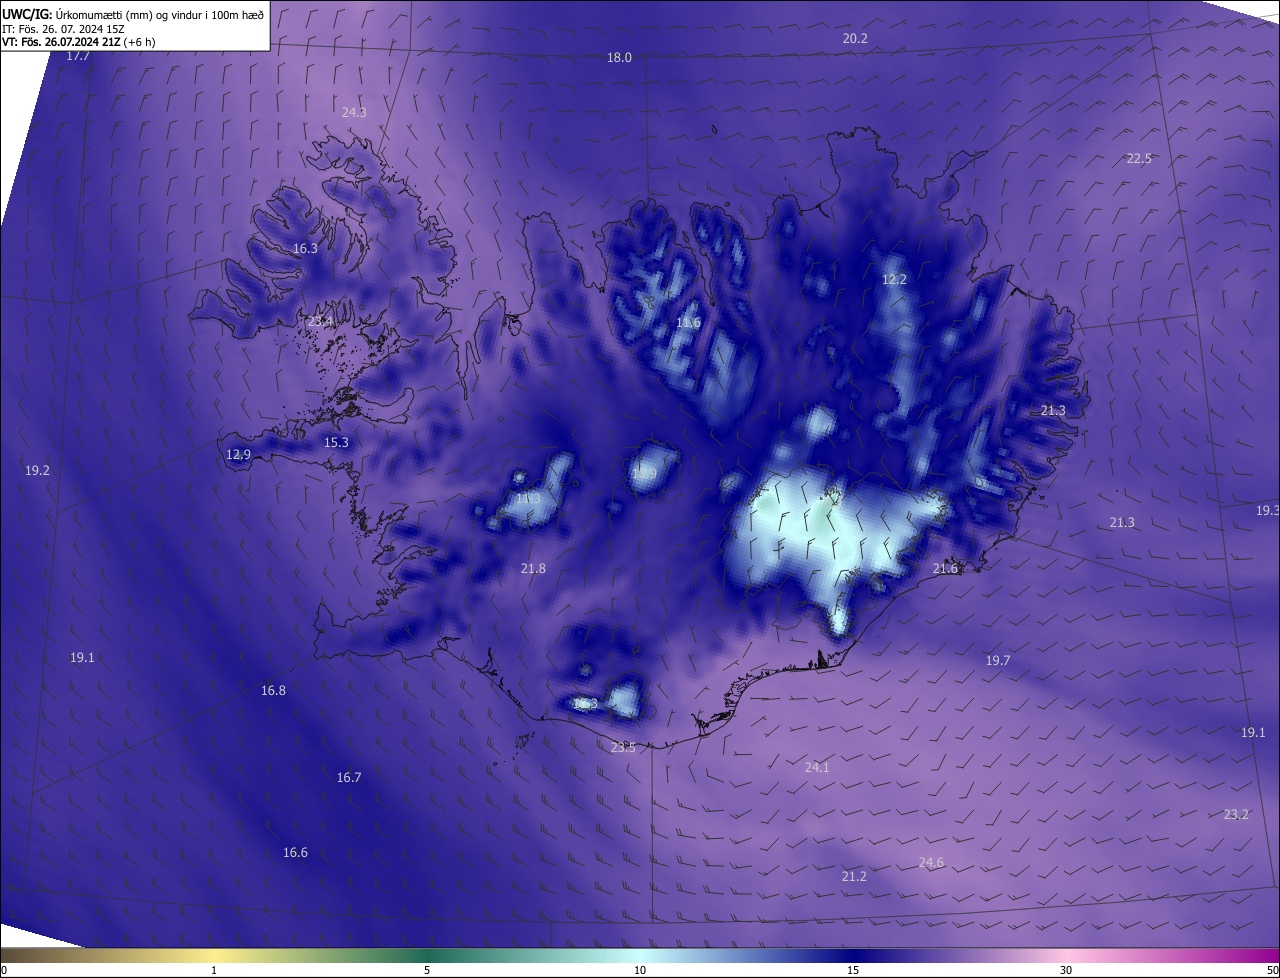Click the map value 19.2
This screenshot has width=1280, height=978.
37,471
